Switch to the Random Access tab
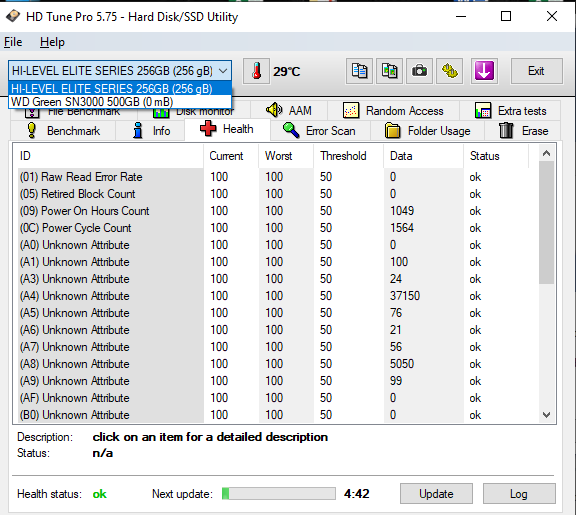 coord(393,111)
